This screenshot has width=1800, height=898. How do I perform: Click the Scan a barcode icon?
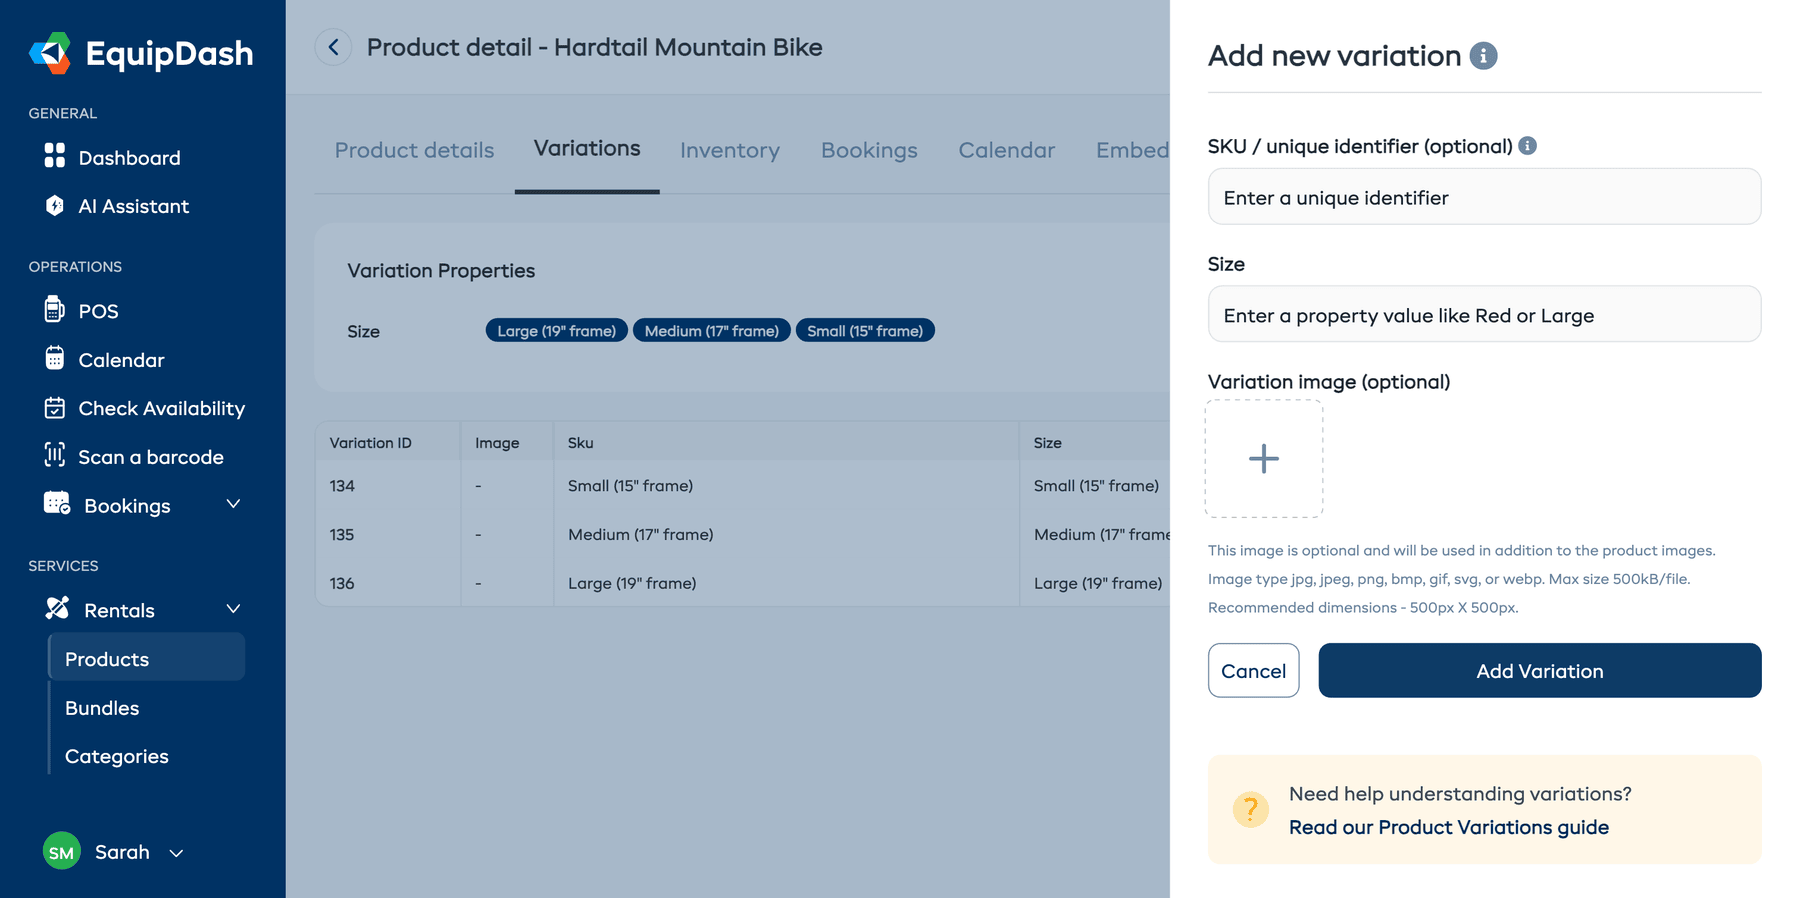point(55,455)
